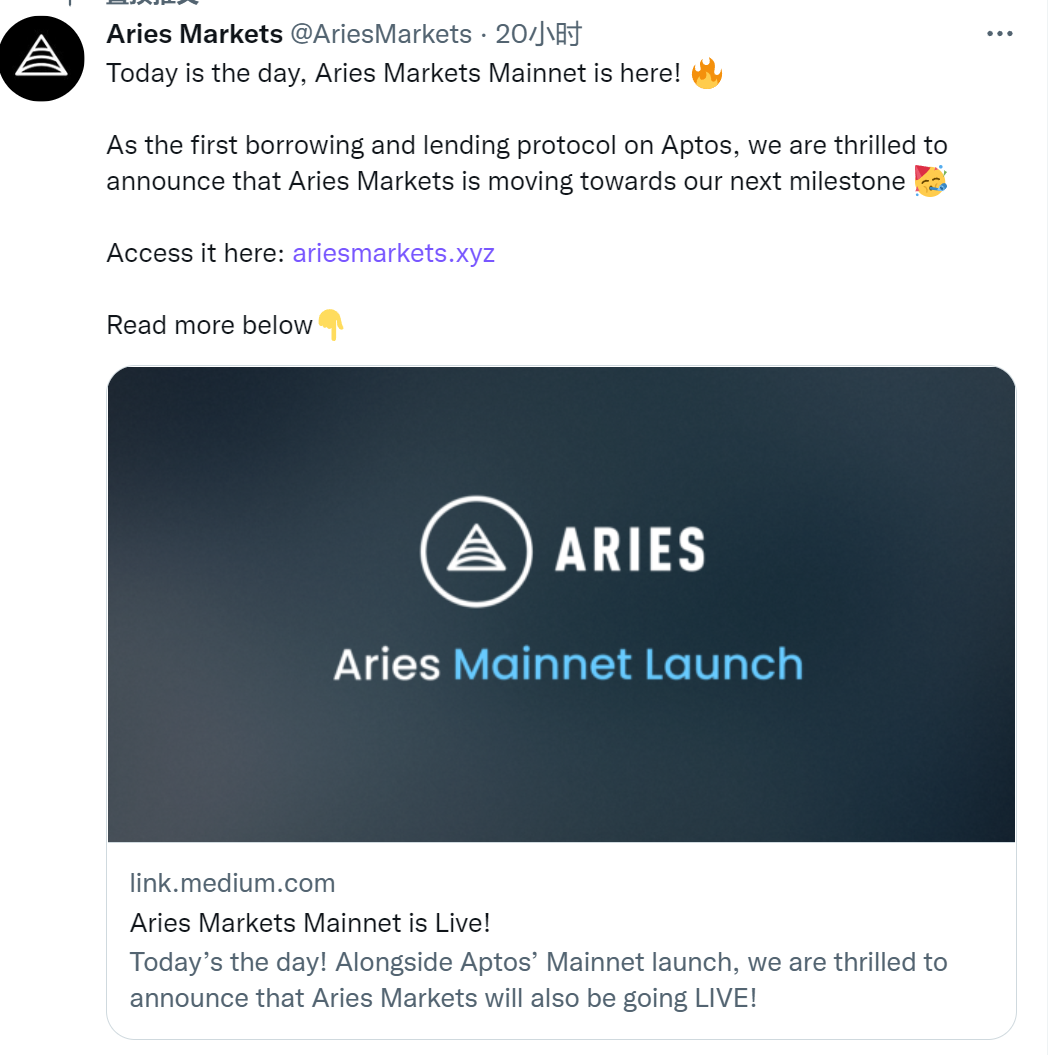Click the @AriesMarkets handle
Viewport: 1057px width, 1055px height.
[380, 34]
